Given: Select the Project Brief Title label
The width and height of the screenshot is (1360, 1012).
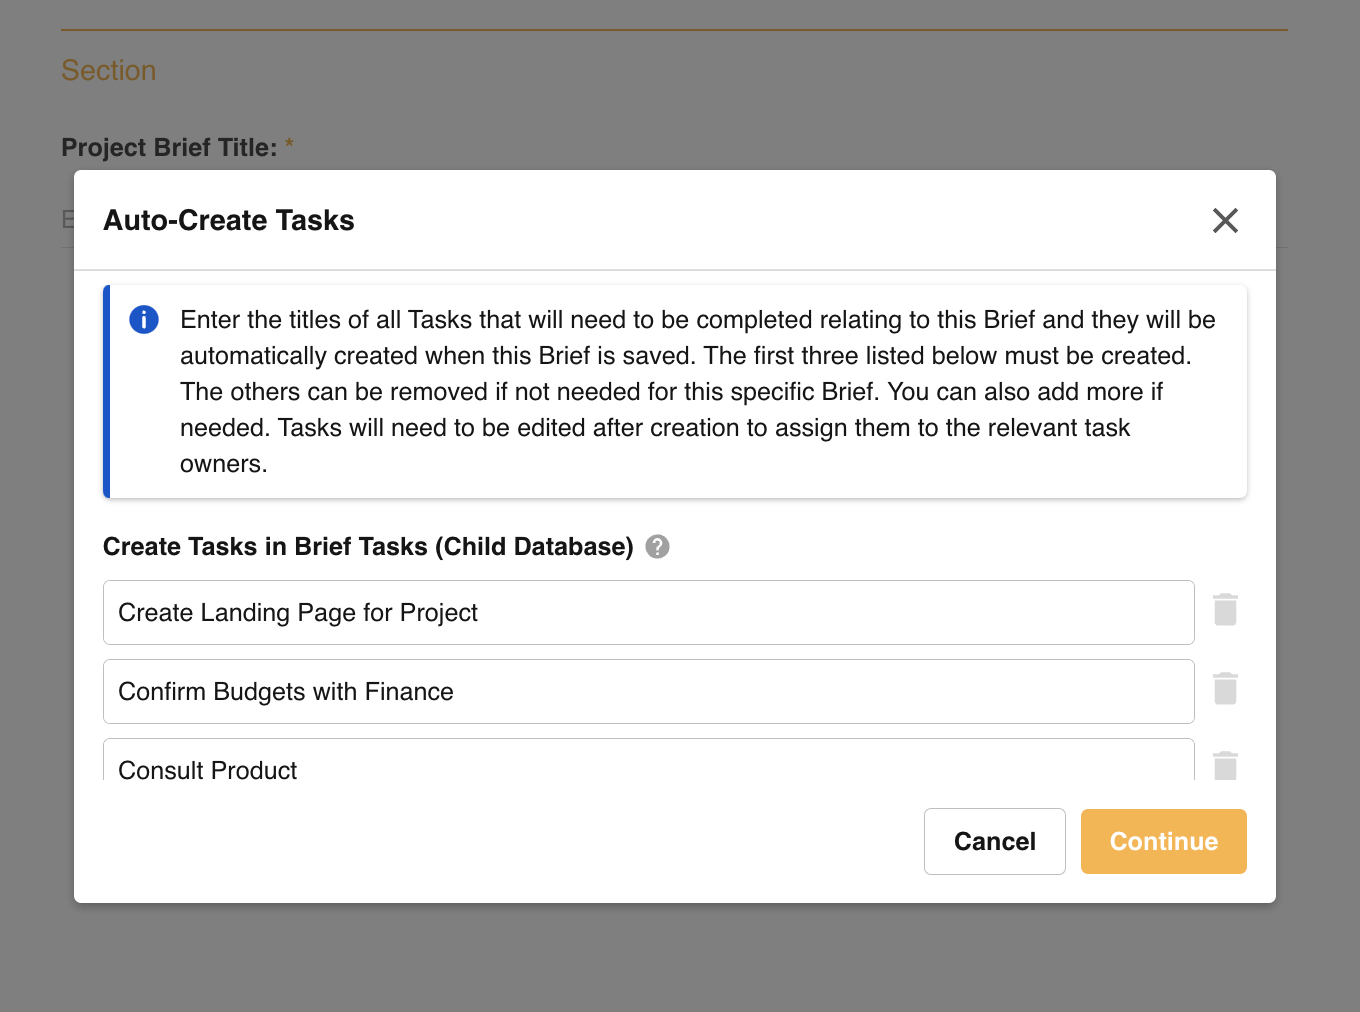Looking at the screenshot, I should [x=169, y=148].
